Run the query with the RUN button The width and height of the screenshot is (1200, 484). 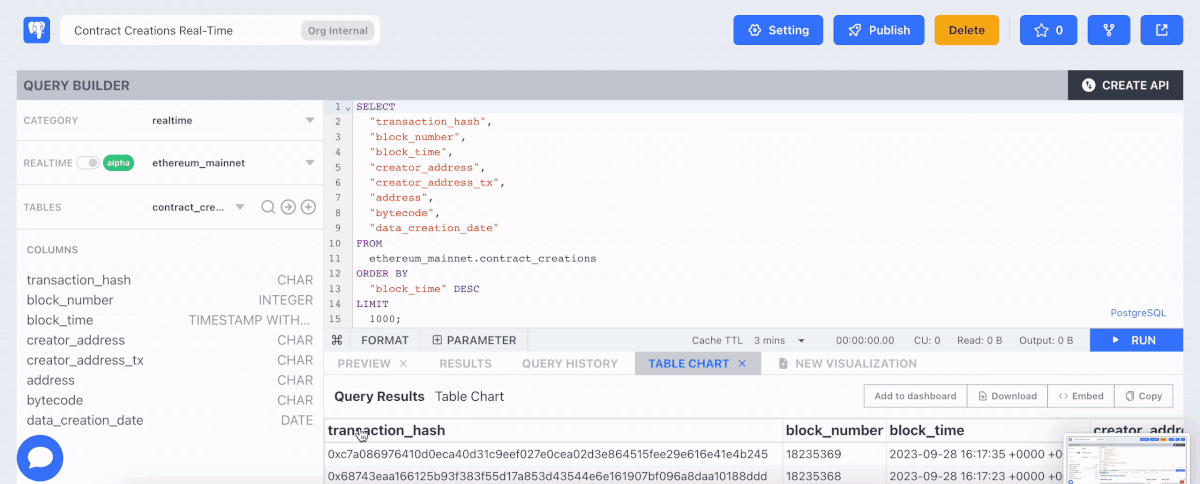(1137, 340)
